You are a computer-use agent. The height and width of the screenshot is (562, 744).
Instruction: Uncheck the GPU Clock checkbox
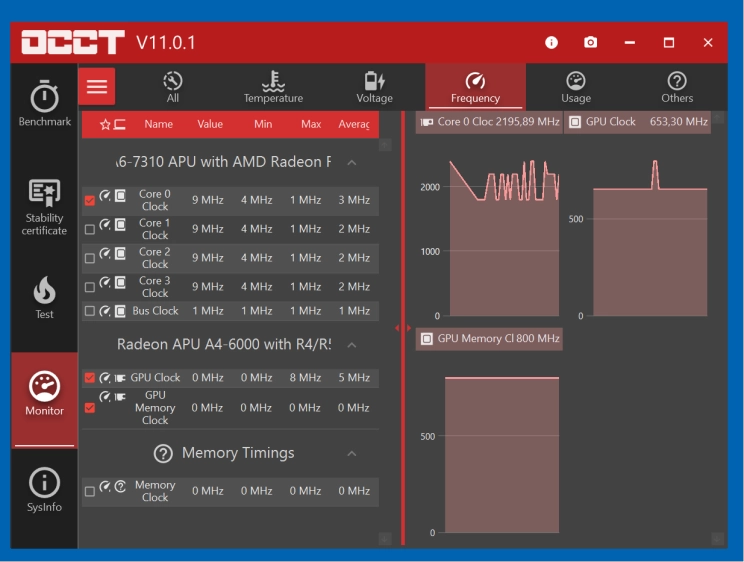(x=90, y=377)
